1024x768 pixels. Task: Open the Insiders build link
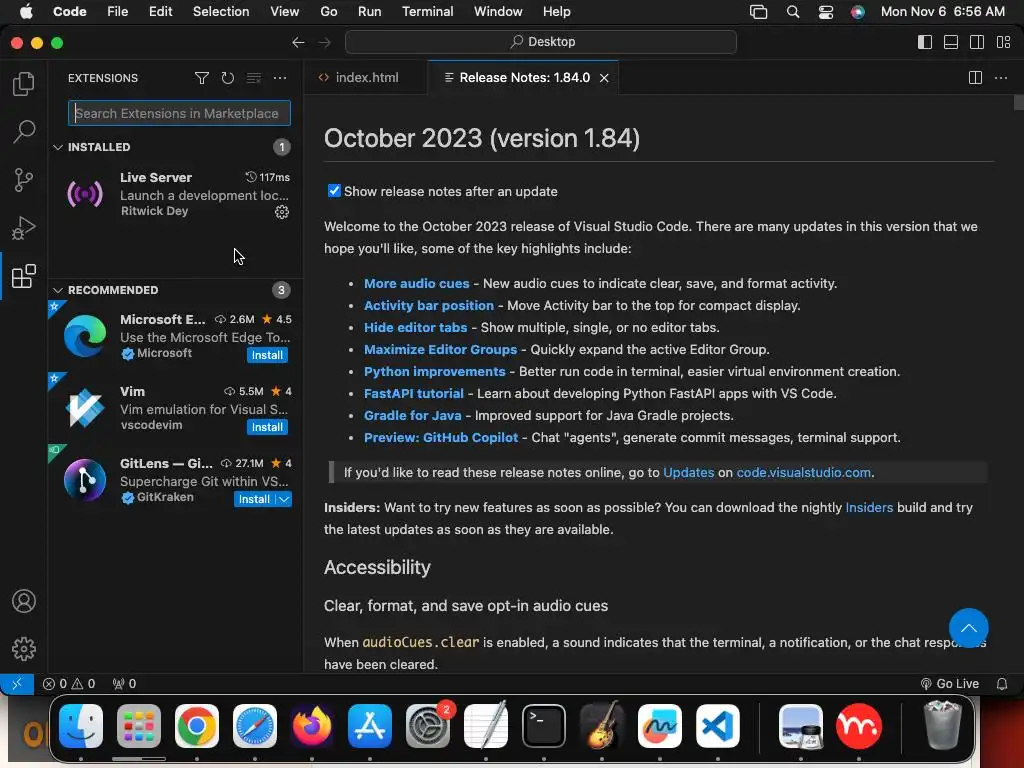click(x=869, y=508)
